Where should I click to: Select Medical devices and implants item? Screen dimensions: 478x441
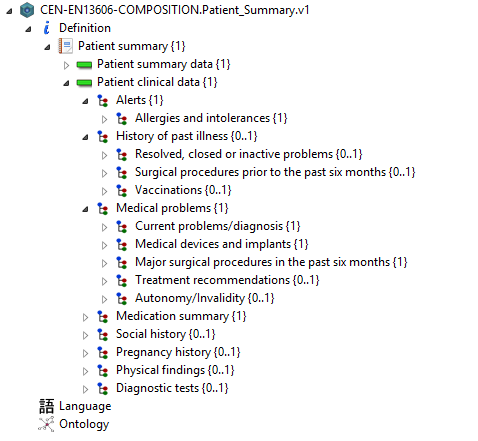(222, 244)
